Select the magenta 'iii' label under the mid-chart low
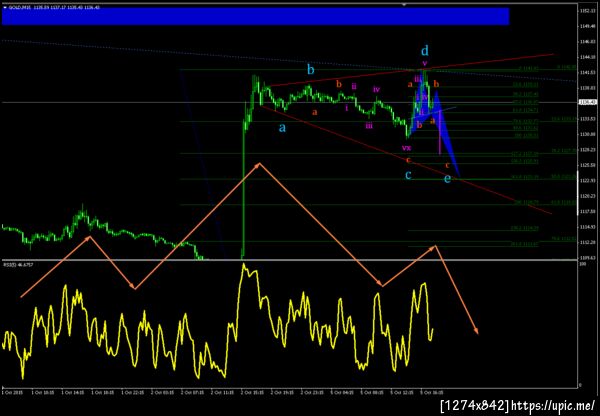Viewport: 600px width, 416px height. [369, 126]
